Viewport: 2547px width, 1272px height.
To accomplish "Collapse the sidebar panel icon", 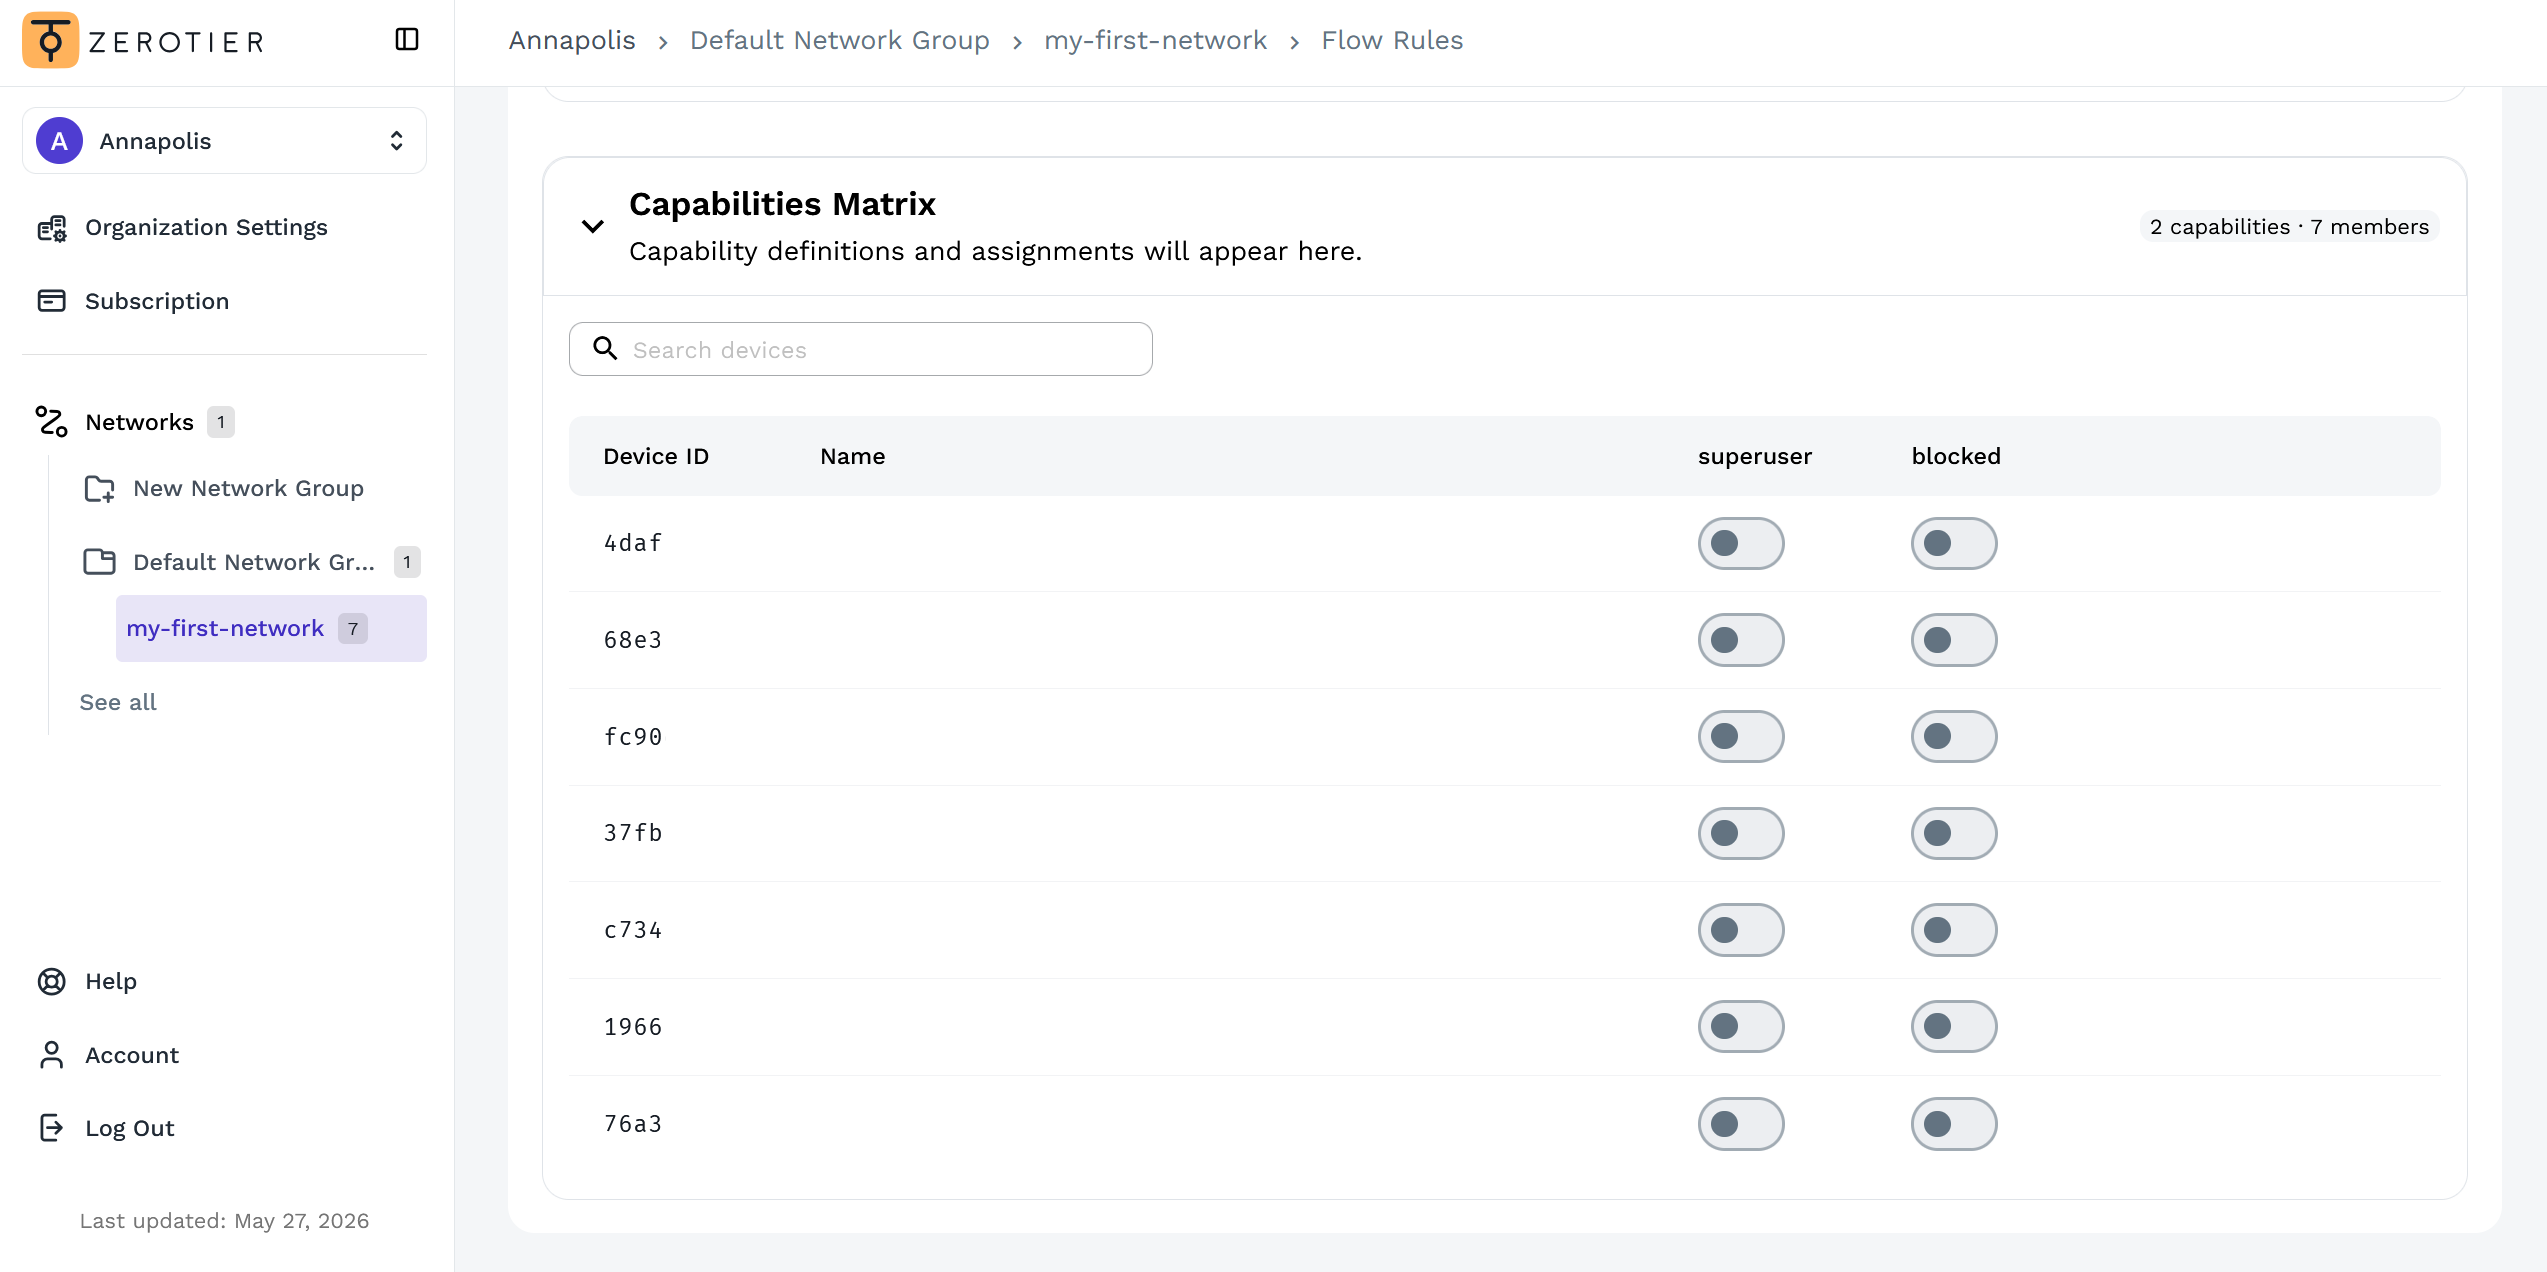I will coord(407,40).
